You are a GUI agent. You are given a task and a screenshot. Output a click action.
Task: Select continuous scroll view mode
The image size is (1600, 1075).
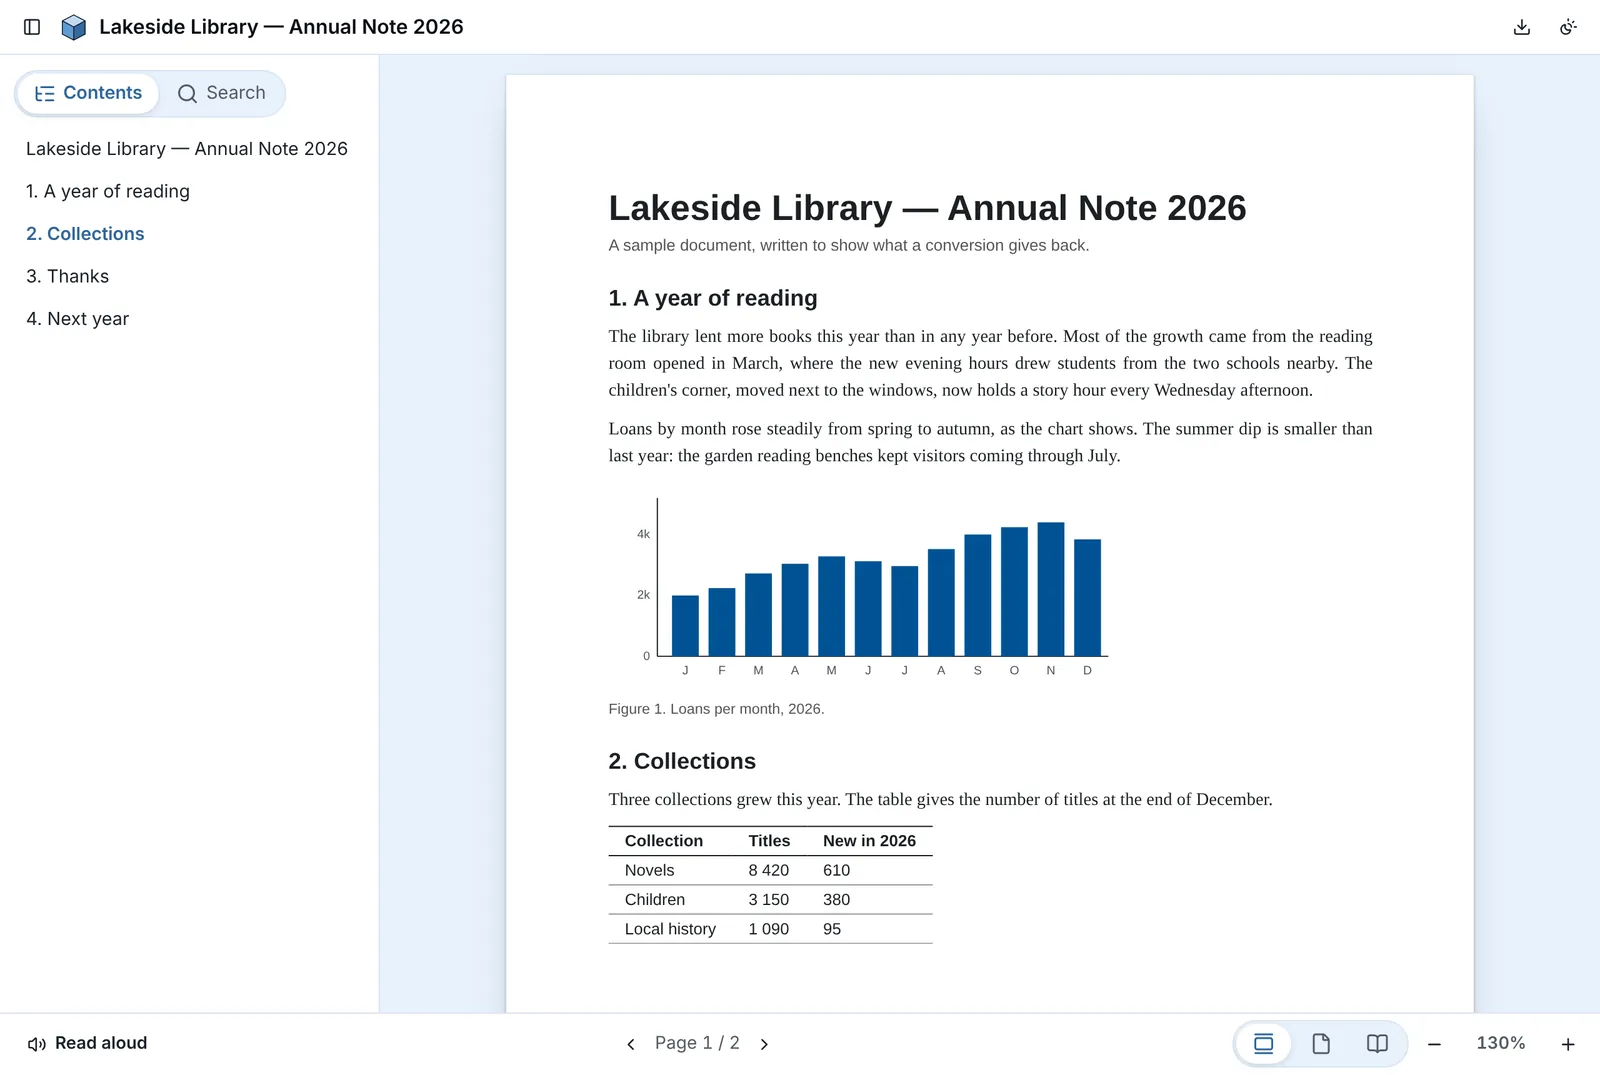1264,1044
